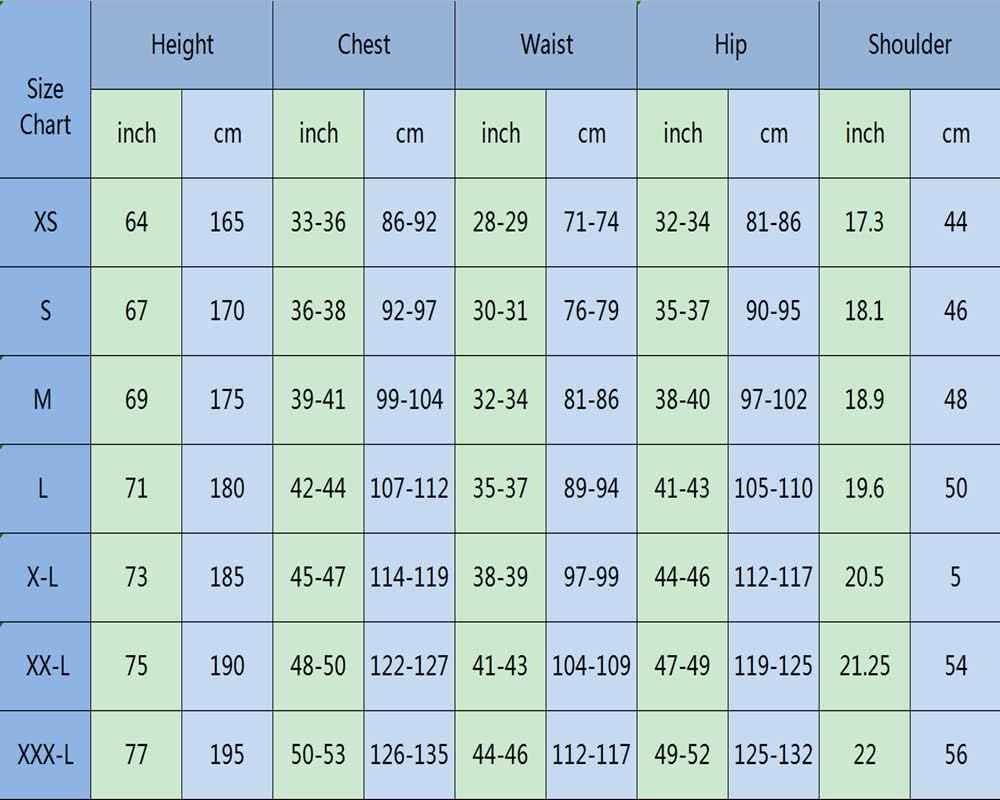Click the 99-104 chest cm cell
This screenshot has height=800, width=1000.
click(409, 400)
